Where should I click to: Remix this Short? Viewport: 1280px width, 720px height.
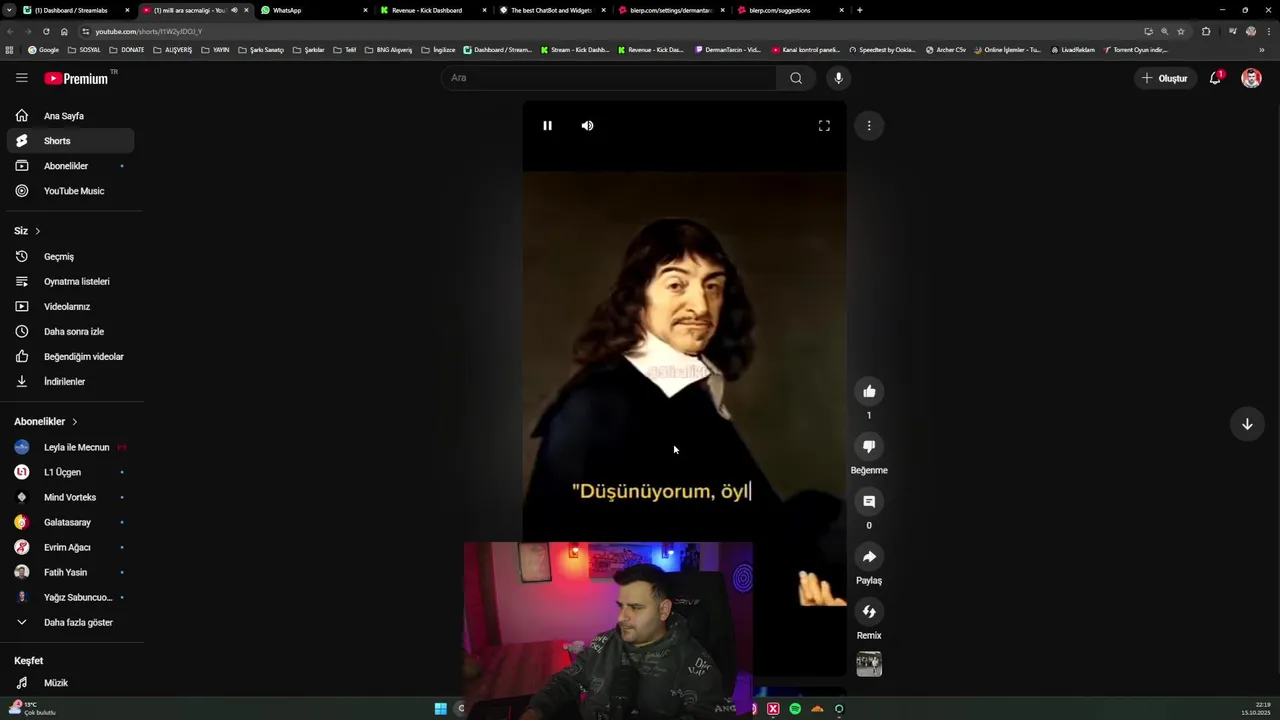pyautogui.click(x=869, y=612)
